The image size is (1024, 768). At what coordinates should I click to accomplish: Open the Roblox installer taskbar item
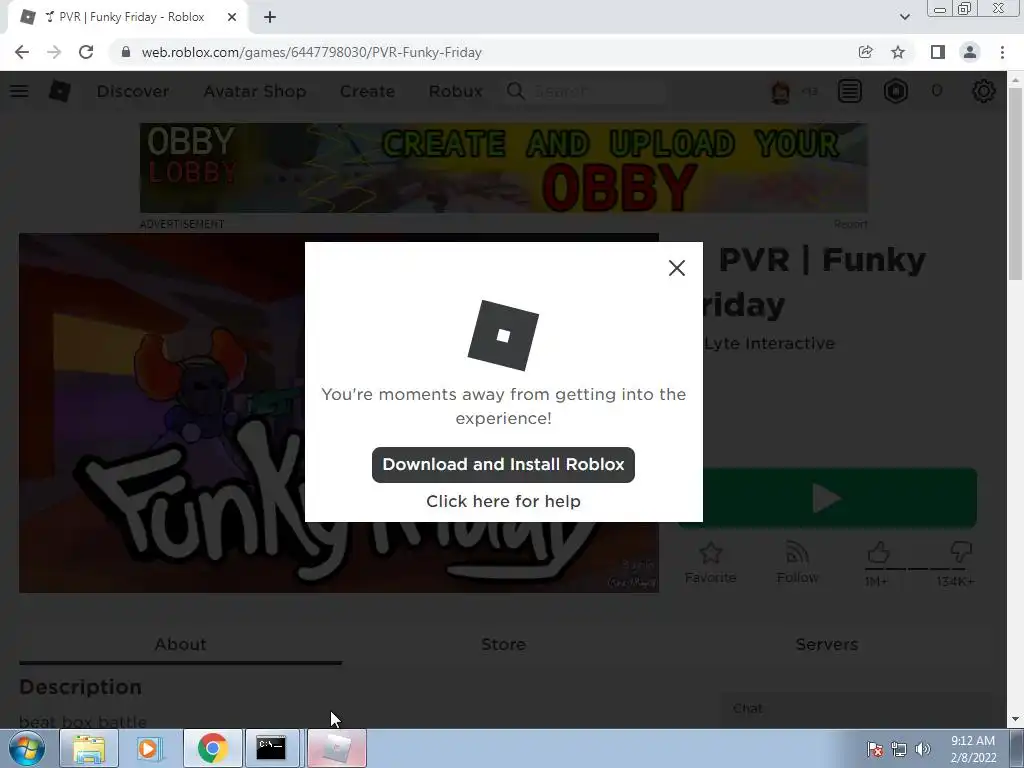336,748
